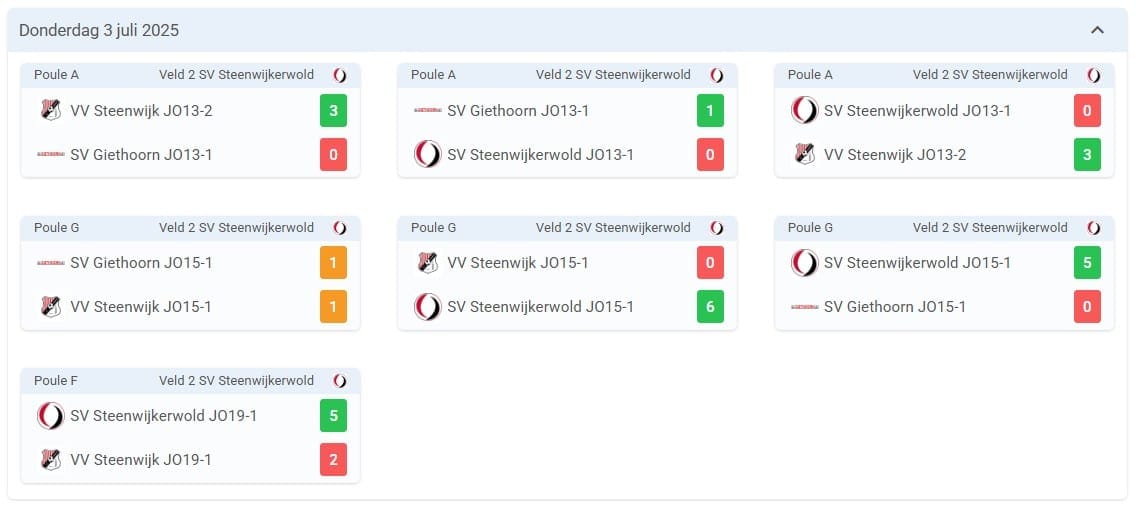
Task: Click the red score 2 for VV Steenwijk JO19-1
Action: 333,459
